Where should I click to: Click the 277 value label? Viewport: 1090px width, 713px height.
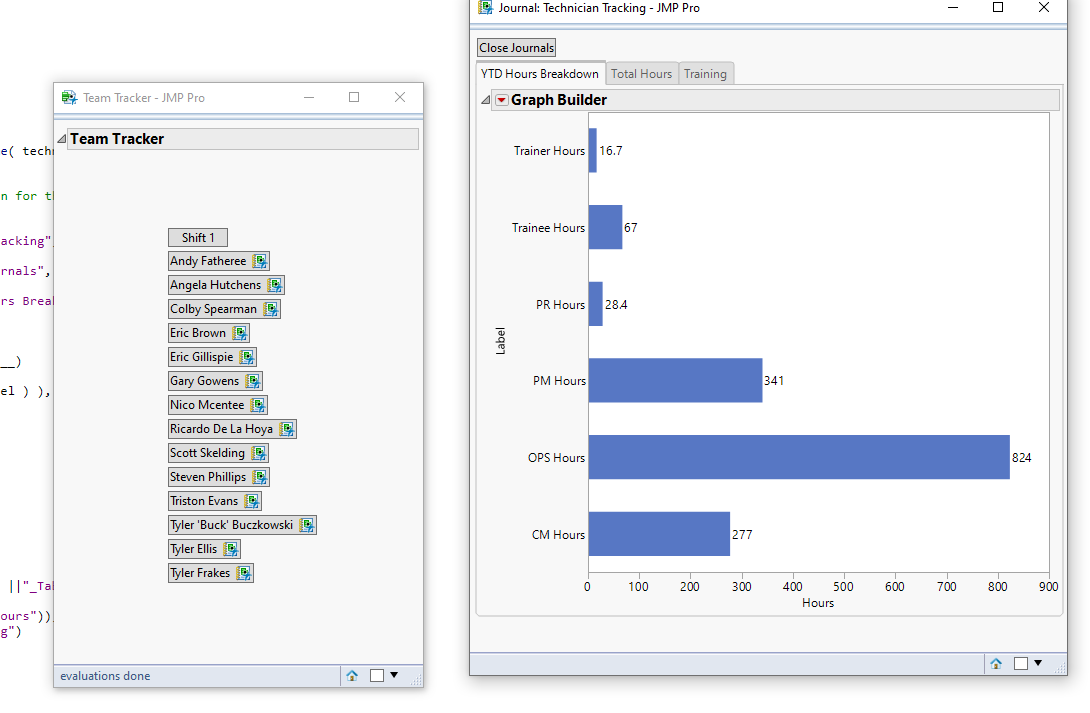(x=742, y=534)
